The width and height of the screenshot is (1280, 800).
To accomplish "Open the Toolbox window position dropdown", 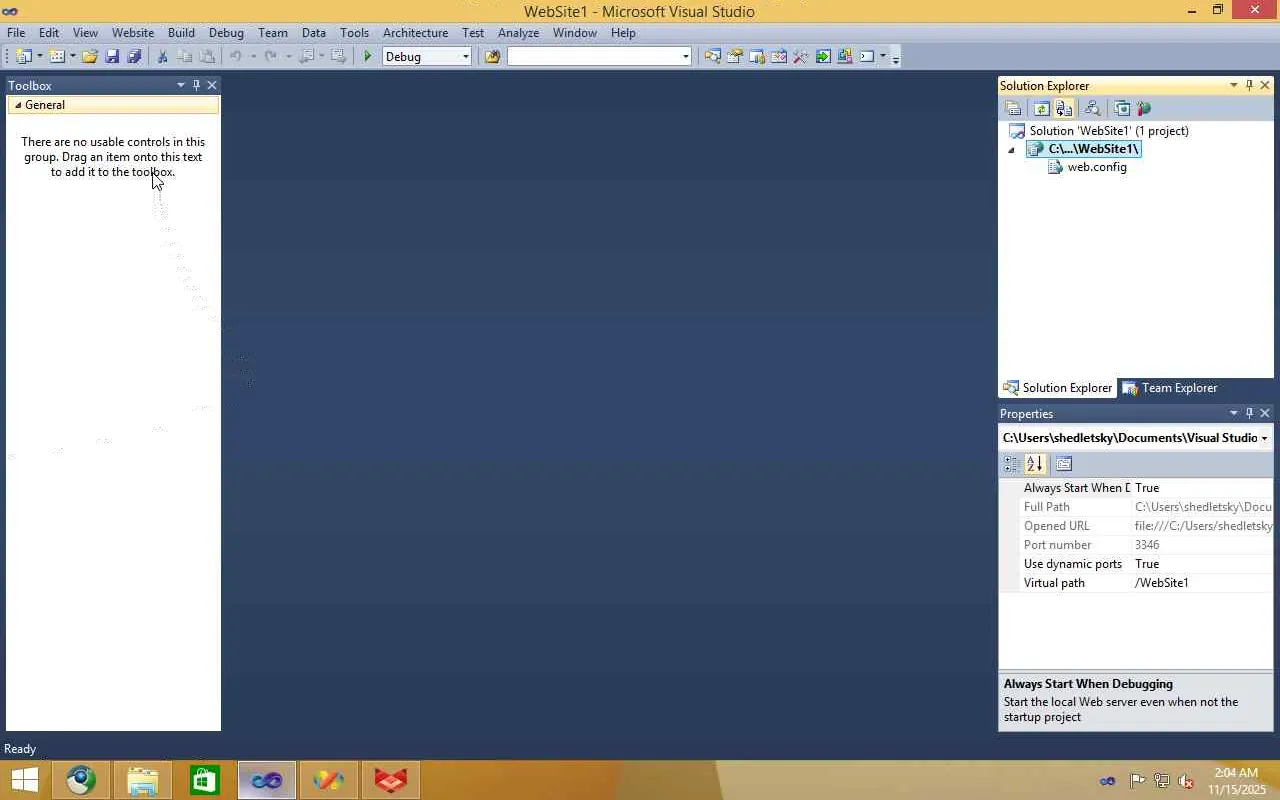I will 181,85.
